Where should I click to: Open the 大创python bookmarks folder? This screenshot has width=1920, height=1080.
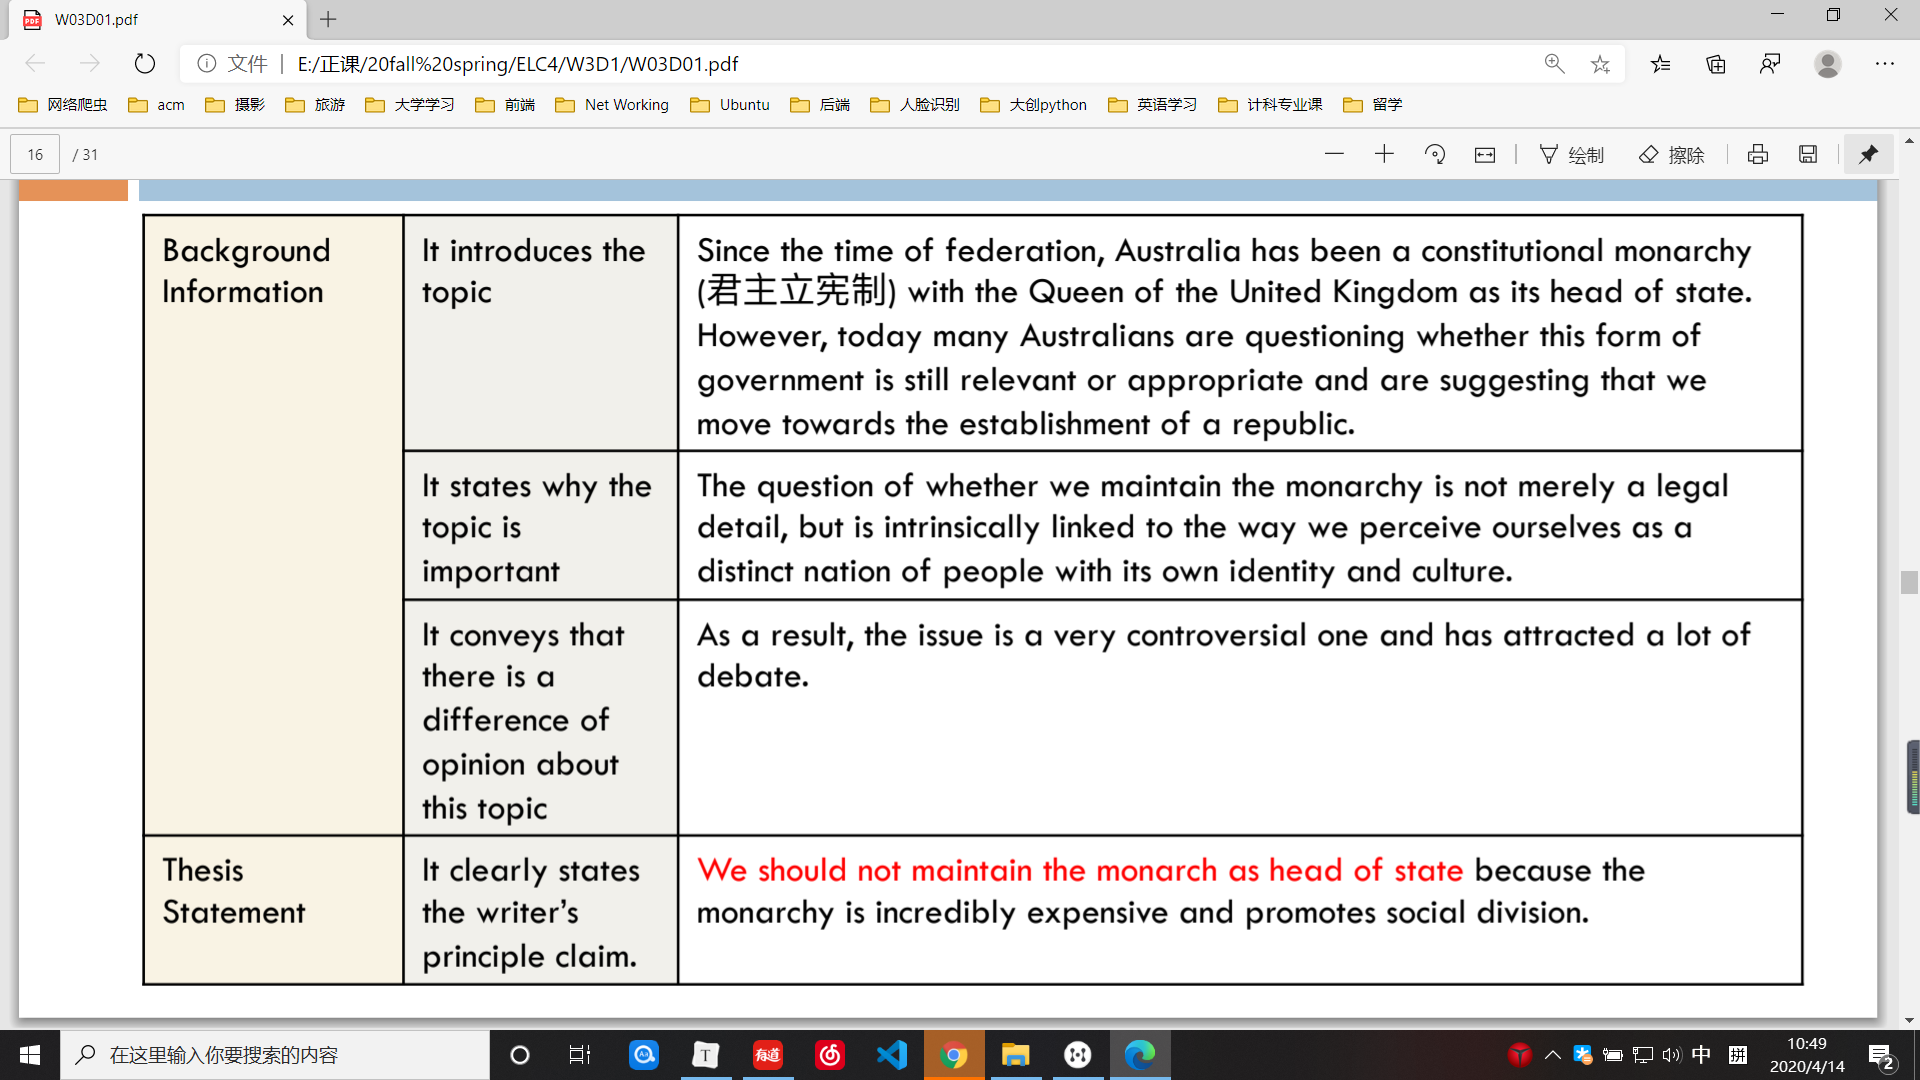(x=1034, y=105)
